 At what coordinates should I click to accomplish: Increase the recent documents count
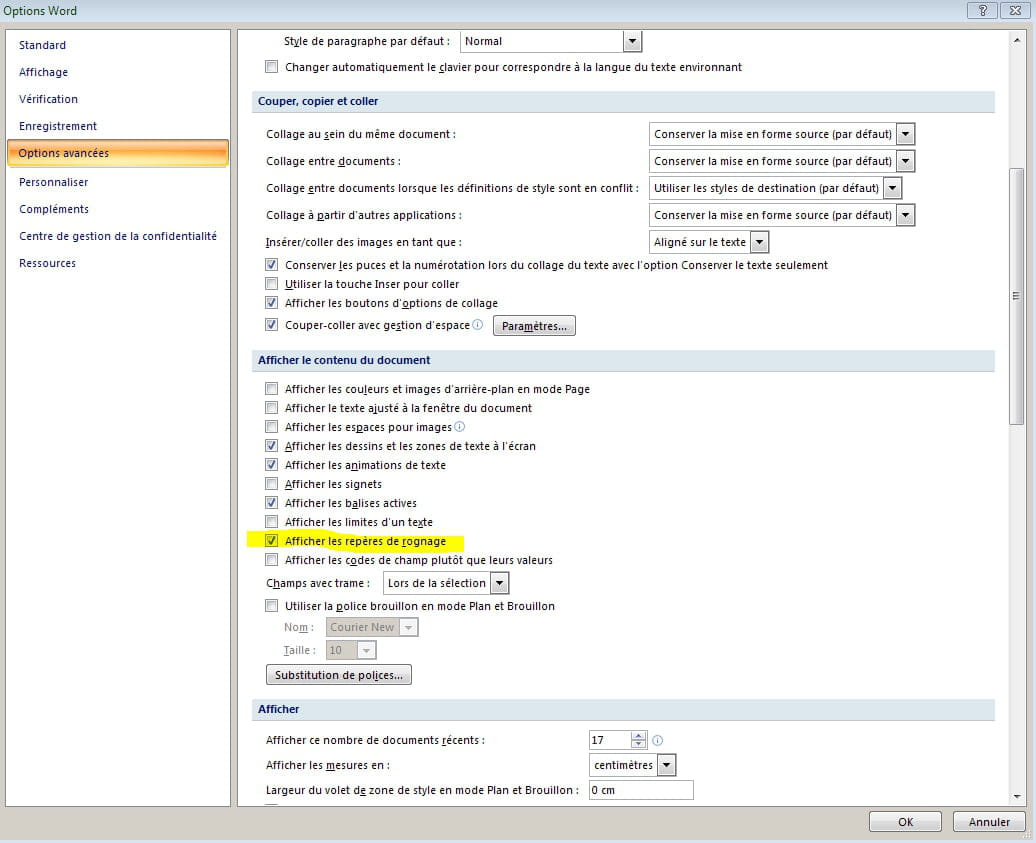[x=638, y=736]
